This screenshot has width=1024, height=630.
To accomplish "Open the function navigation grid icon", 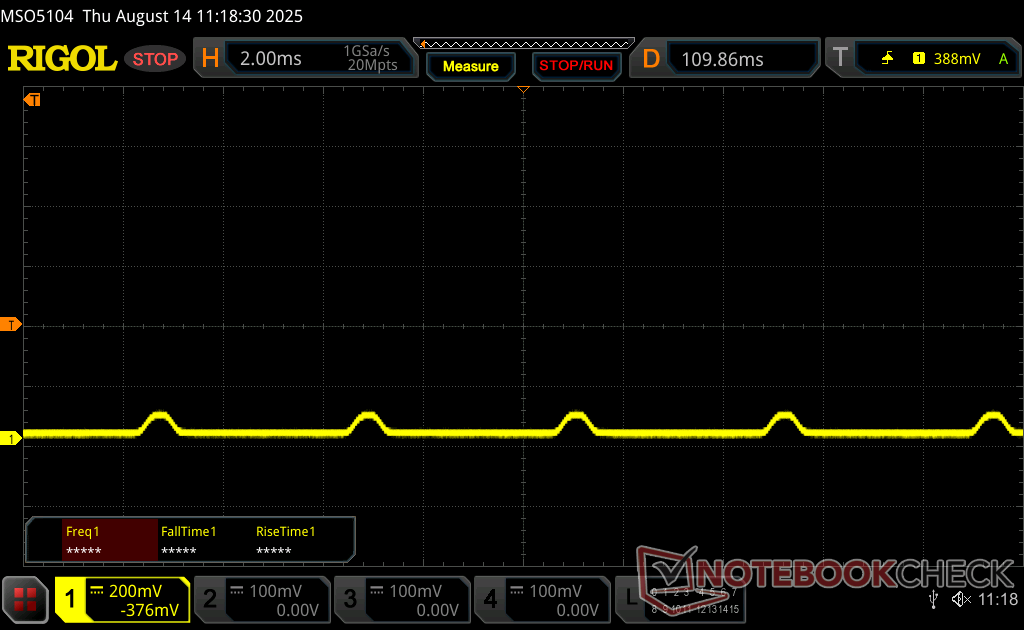I will [25, 599].
